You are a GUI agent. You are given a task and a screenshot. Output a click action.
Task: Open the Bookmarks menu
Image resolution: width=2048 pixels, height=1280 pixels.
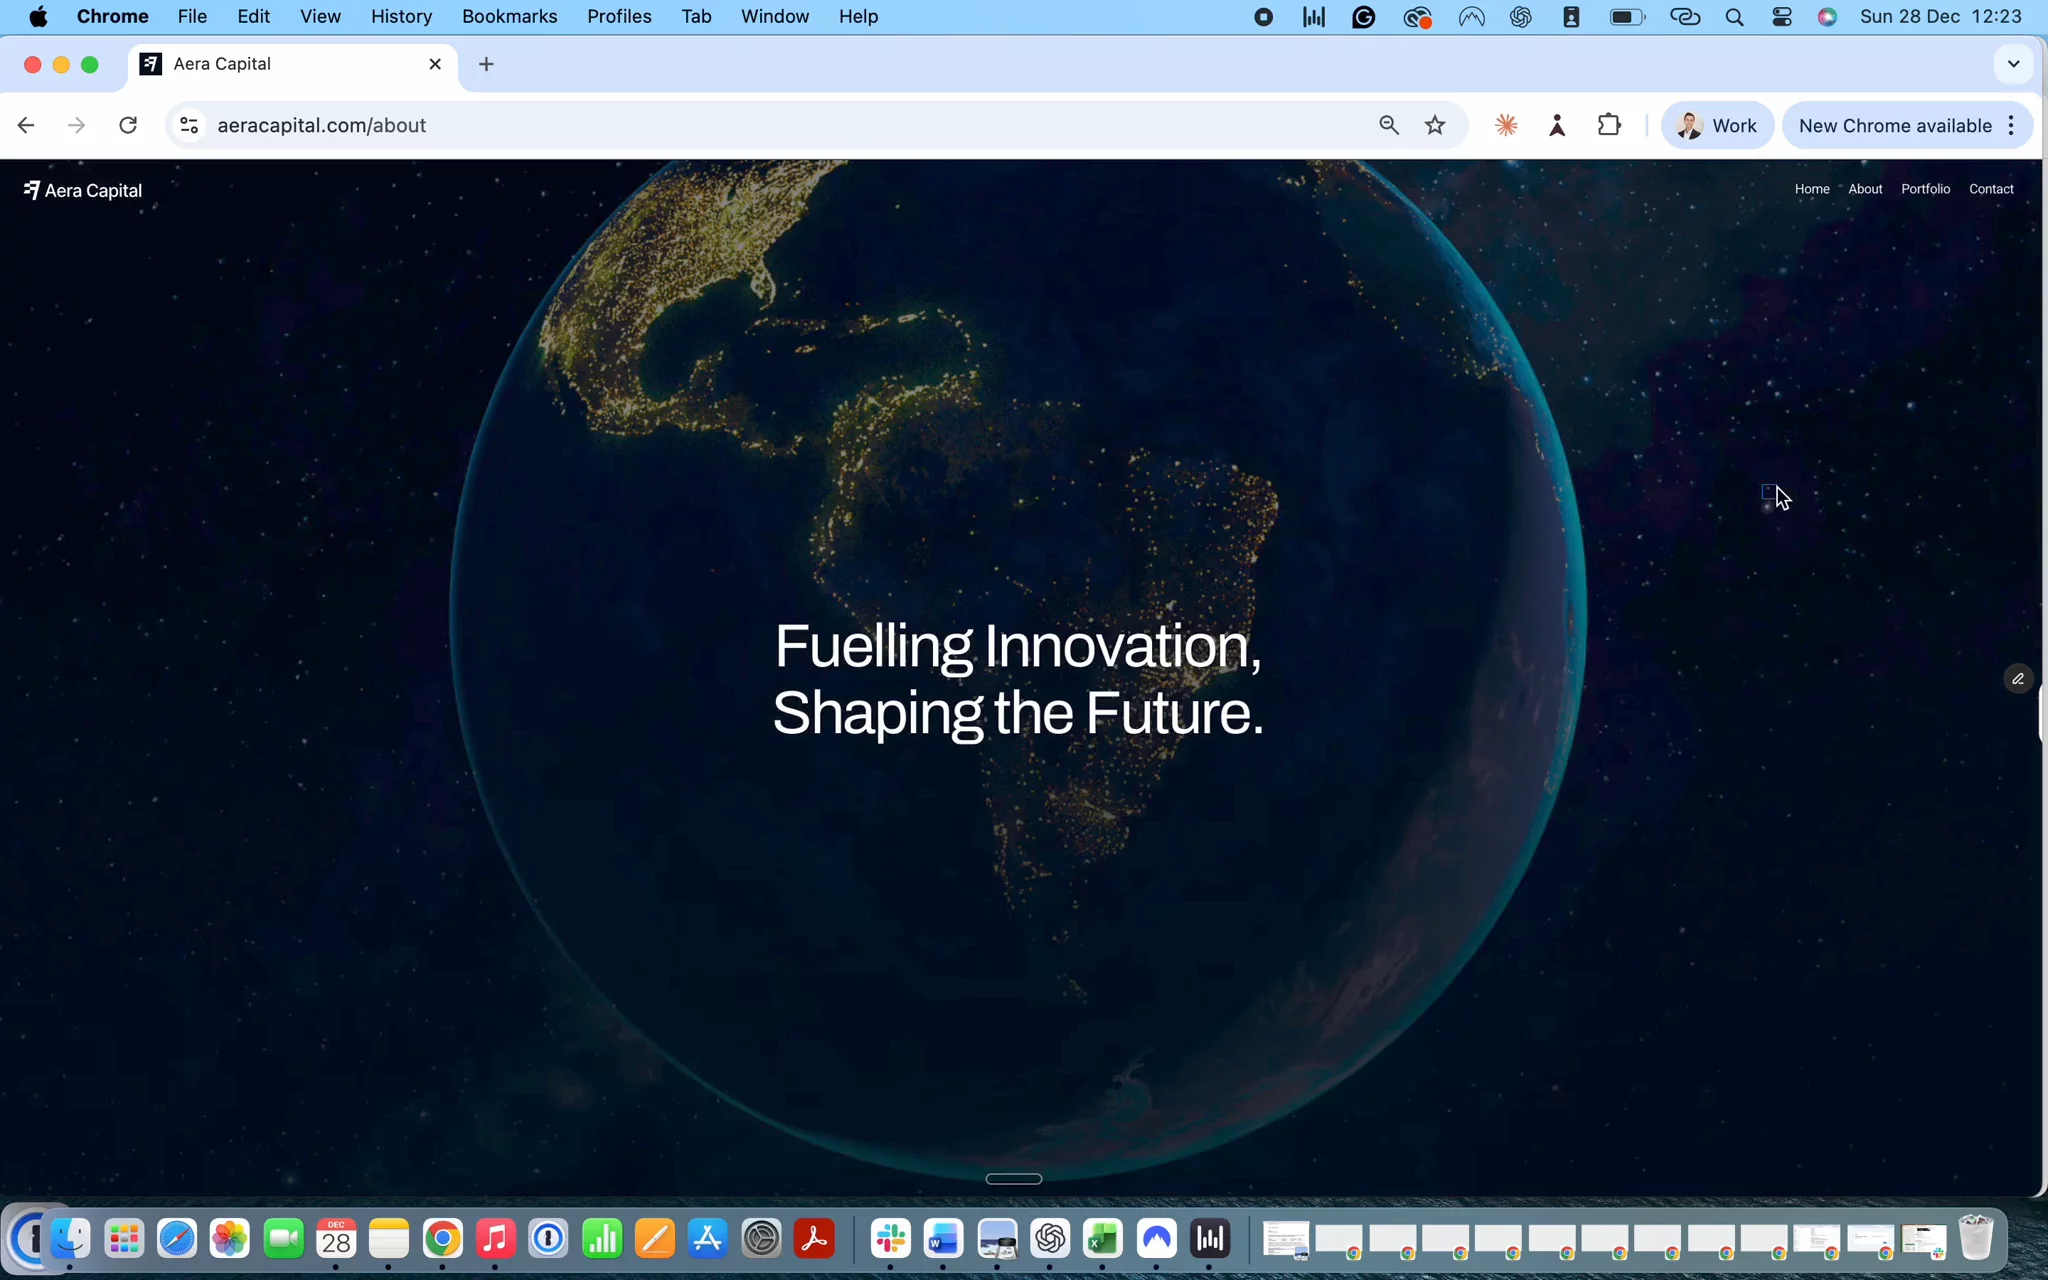pyautogui.click(x=509, y=17)
